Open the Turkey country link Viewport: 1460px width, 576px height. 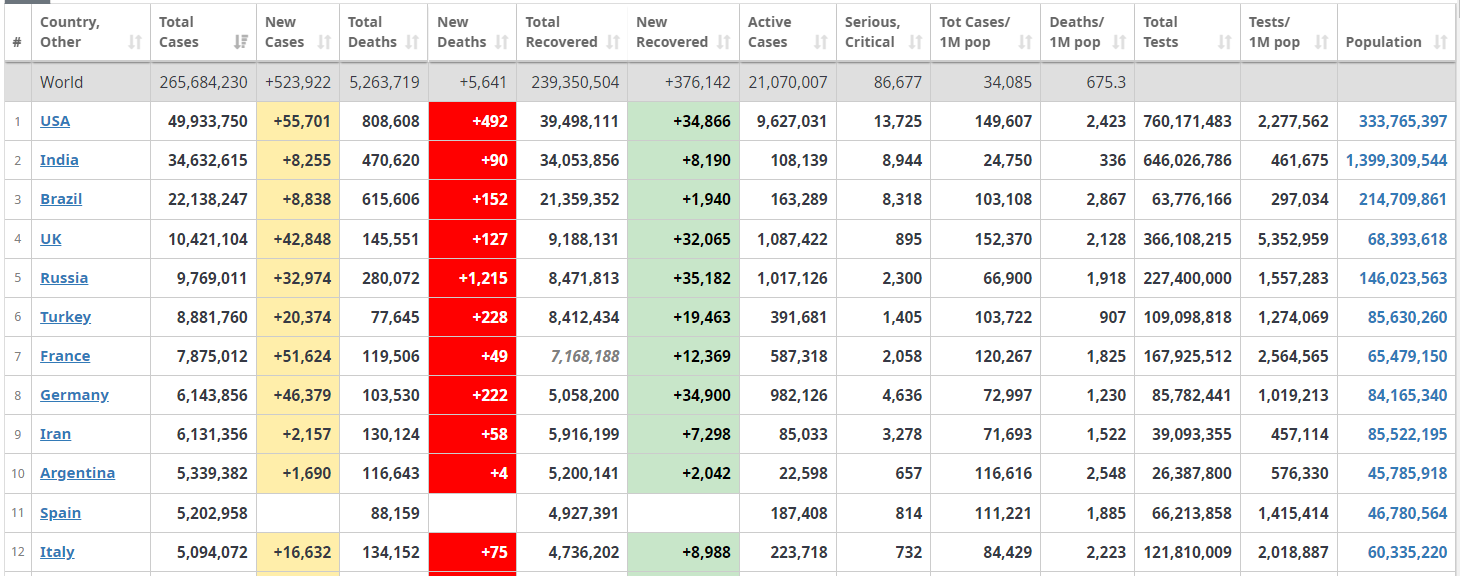(65, 317)
